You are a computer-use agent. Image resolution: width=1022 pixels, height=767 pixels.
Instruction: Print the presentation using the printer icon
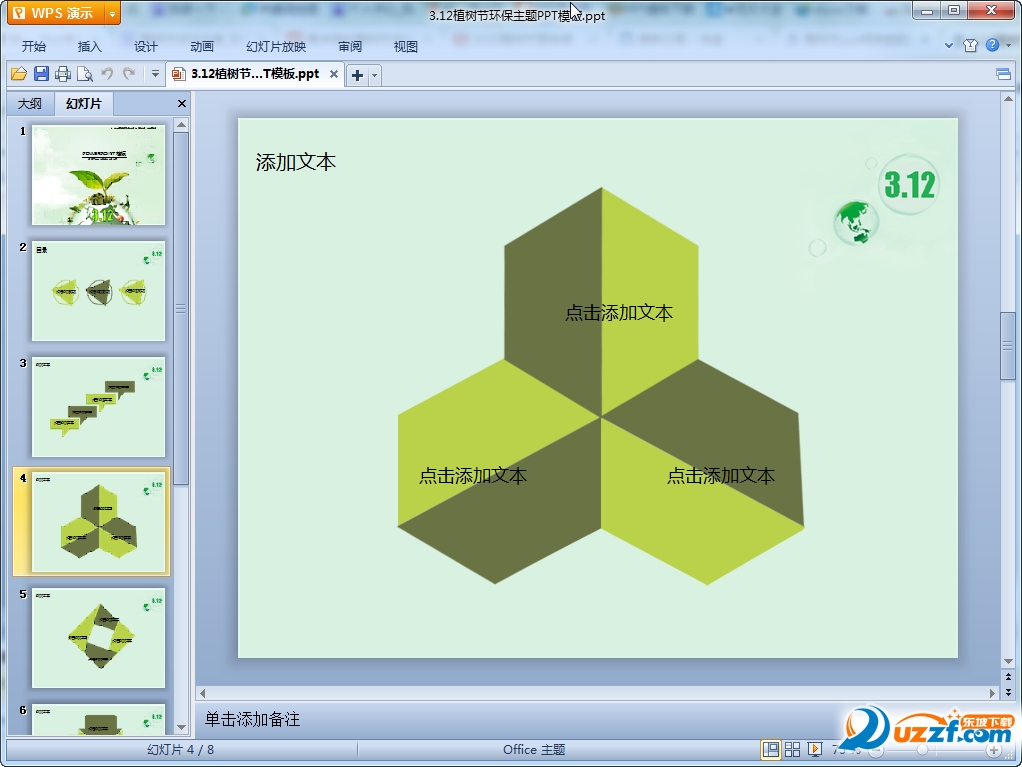[63, 74]
